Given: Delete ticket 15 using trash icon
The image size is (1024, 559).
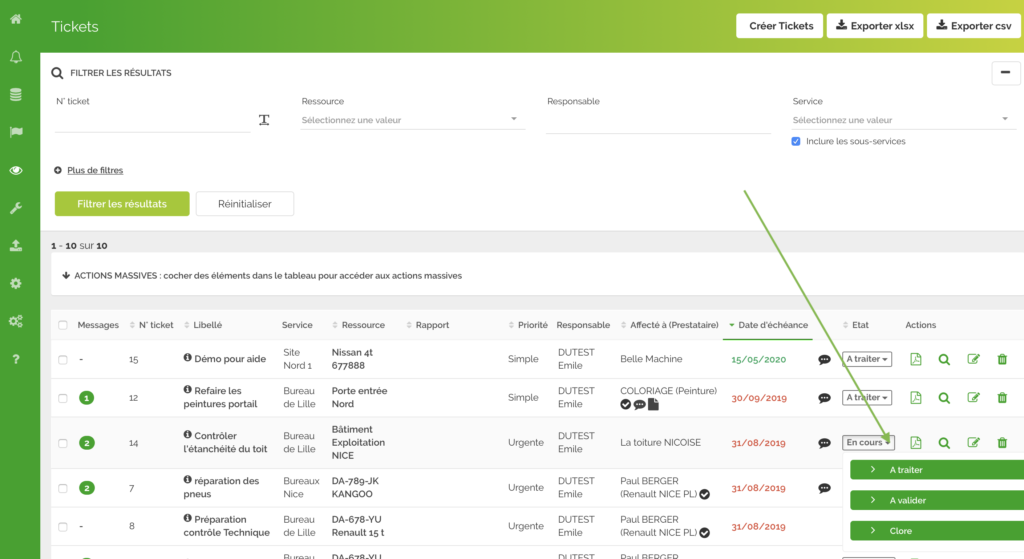Looking at the screenshot, I should coord(1002,359).
